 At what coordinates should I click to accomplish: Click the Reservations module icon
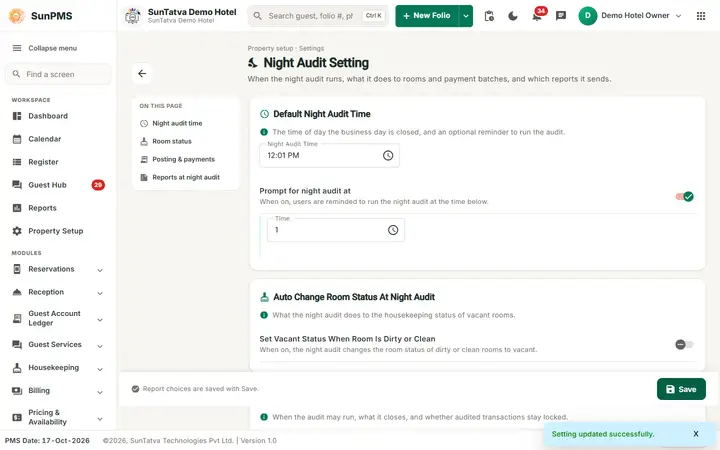click(x=17, y=269)
